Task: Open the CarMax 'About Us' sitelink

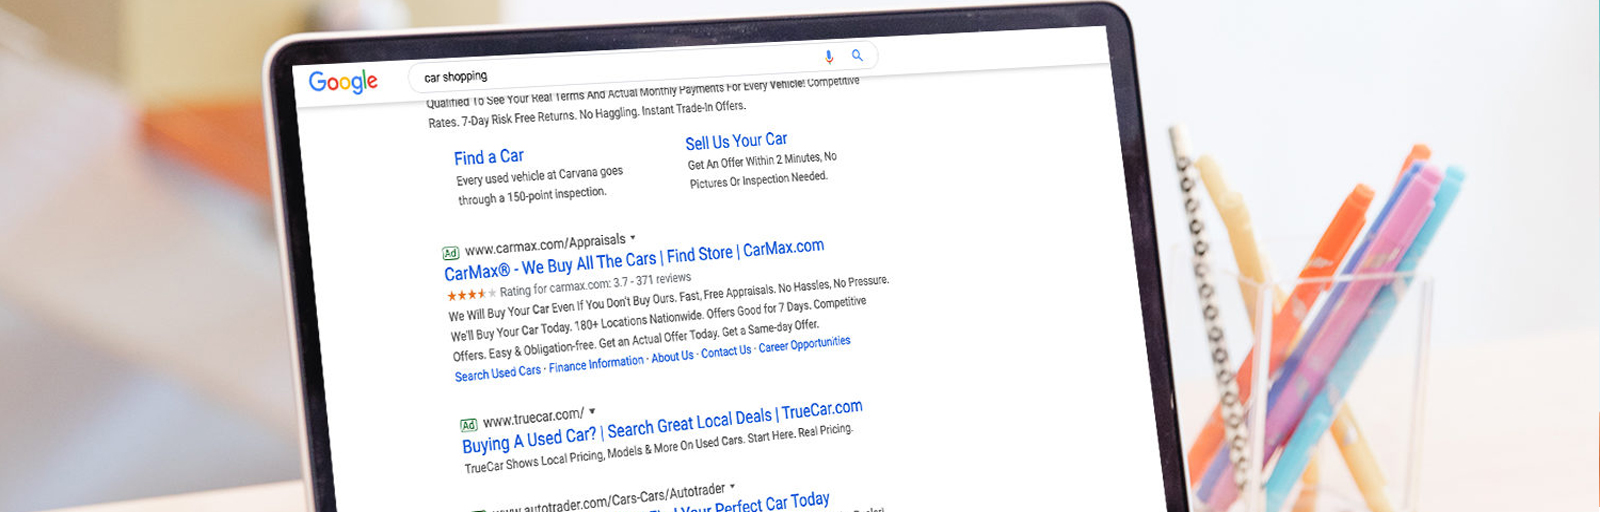Action: click(x=672, y=357)
